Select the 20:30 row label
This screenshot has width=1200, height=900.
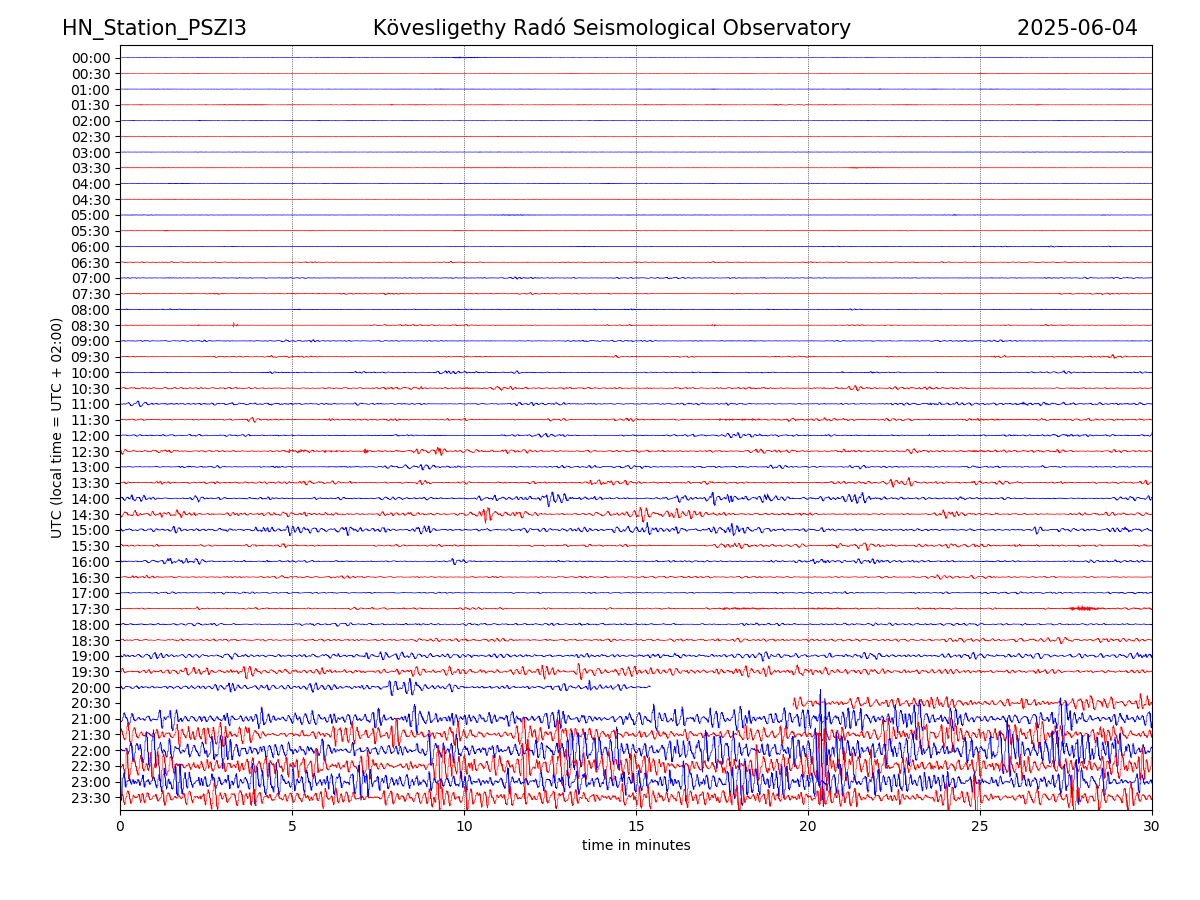click(91, 704)
